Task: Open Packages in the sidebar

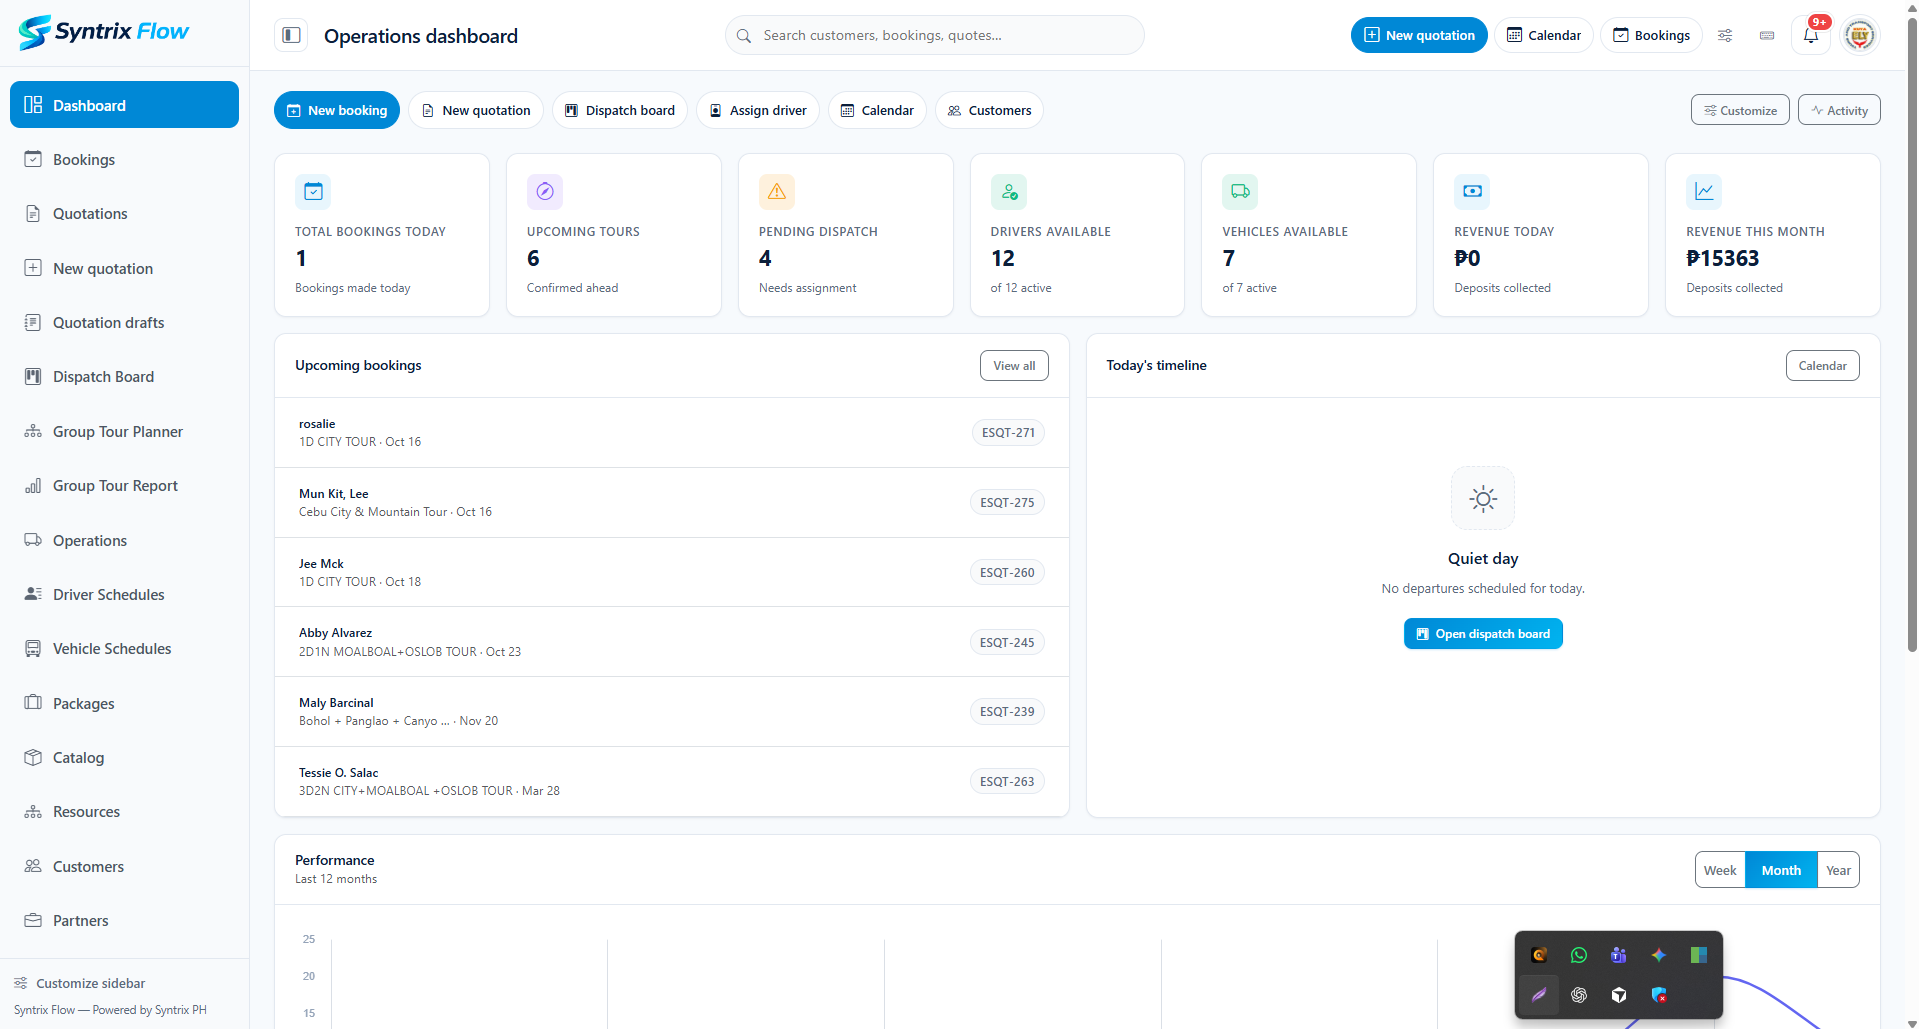Action: [x=124, y=704]
